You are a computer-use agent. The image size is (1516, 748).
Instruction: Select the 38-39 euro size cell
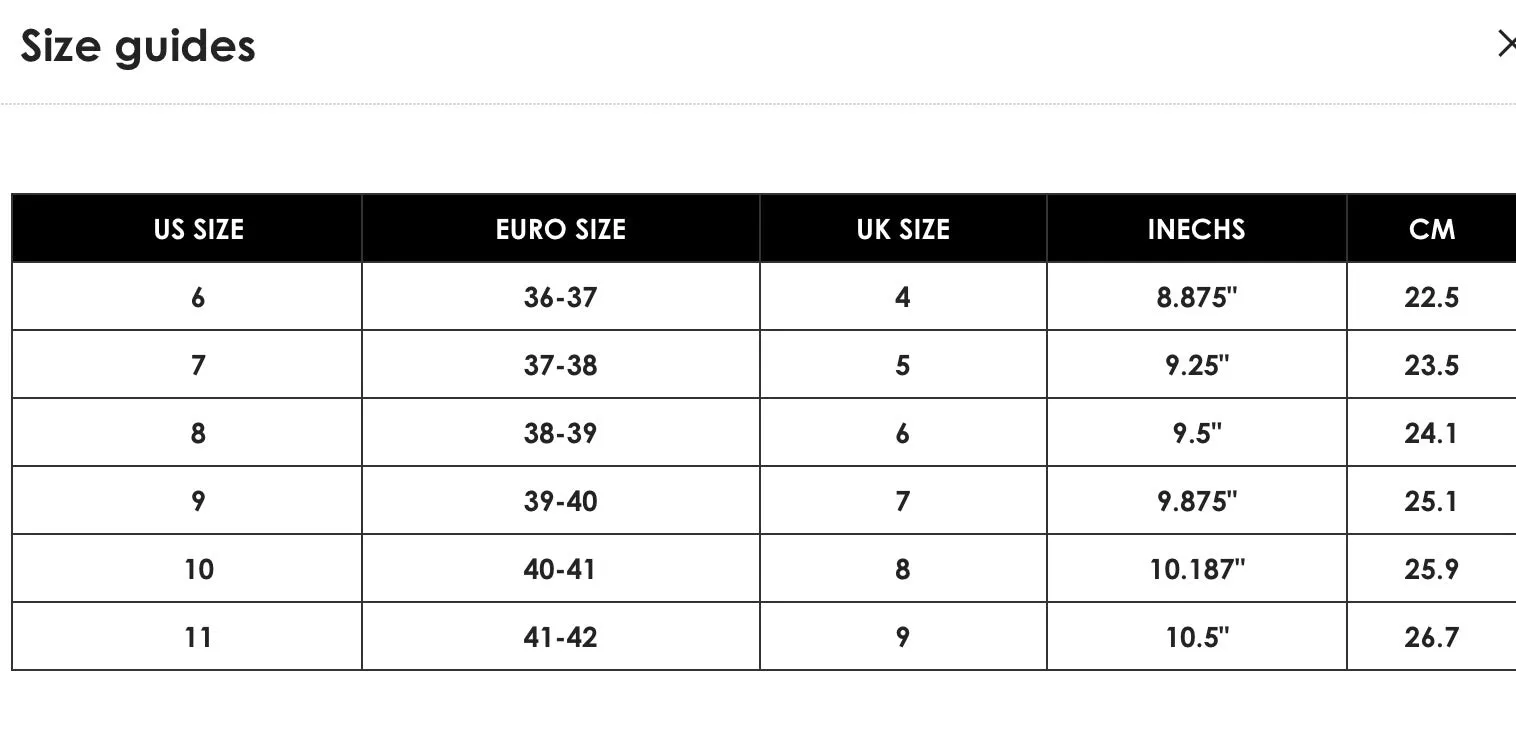[561, 432]
